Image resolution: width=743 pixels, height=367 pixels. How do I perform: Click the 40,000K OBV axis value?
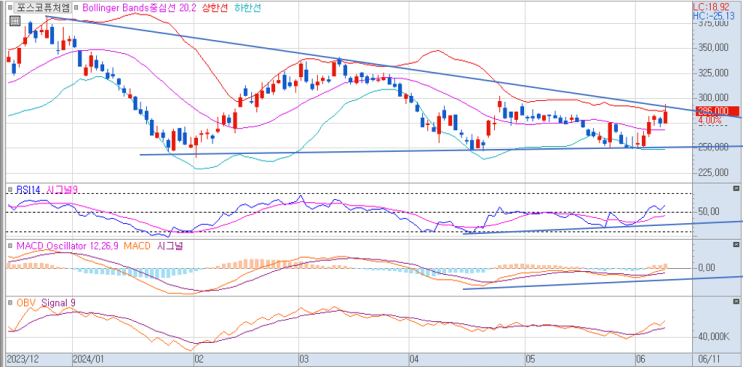click(x=713, y=337)
